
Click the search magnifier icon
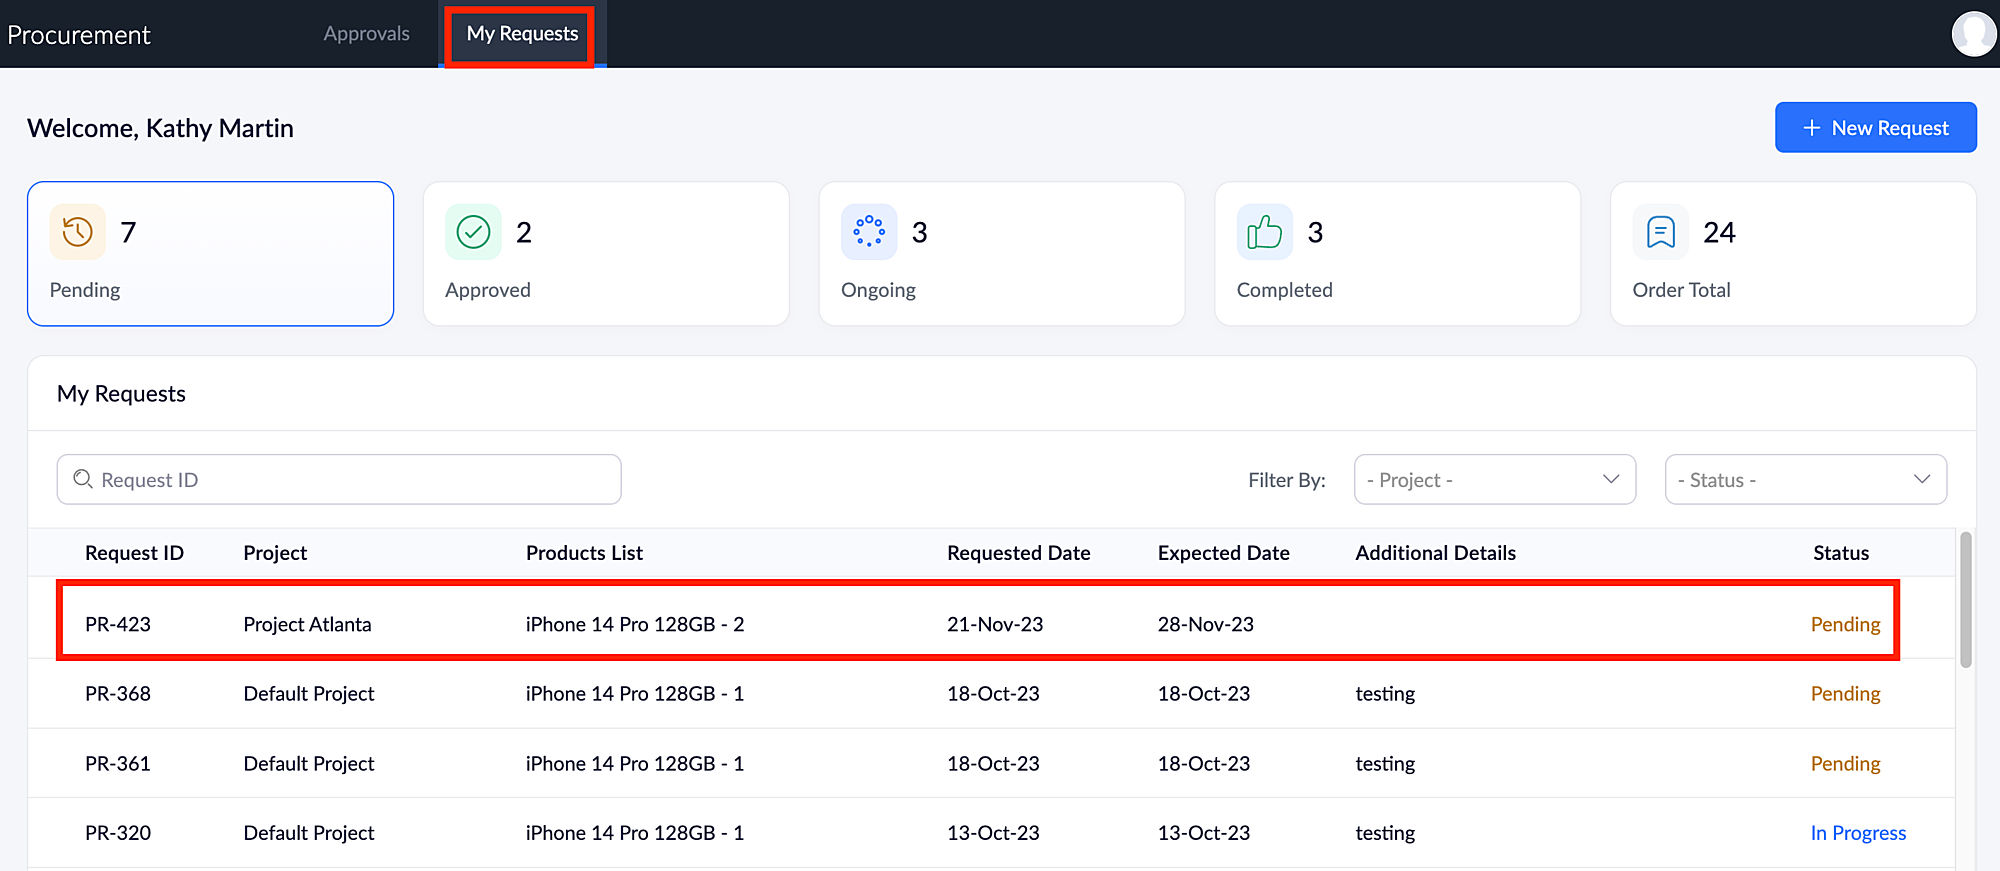coord(83,479)
